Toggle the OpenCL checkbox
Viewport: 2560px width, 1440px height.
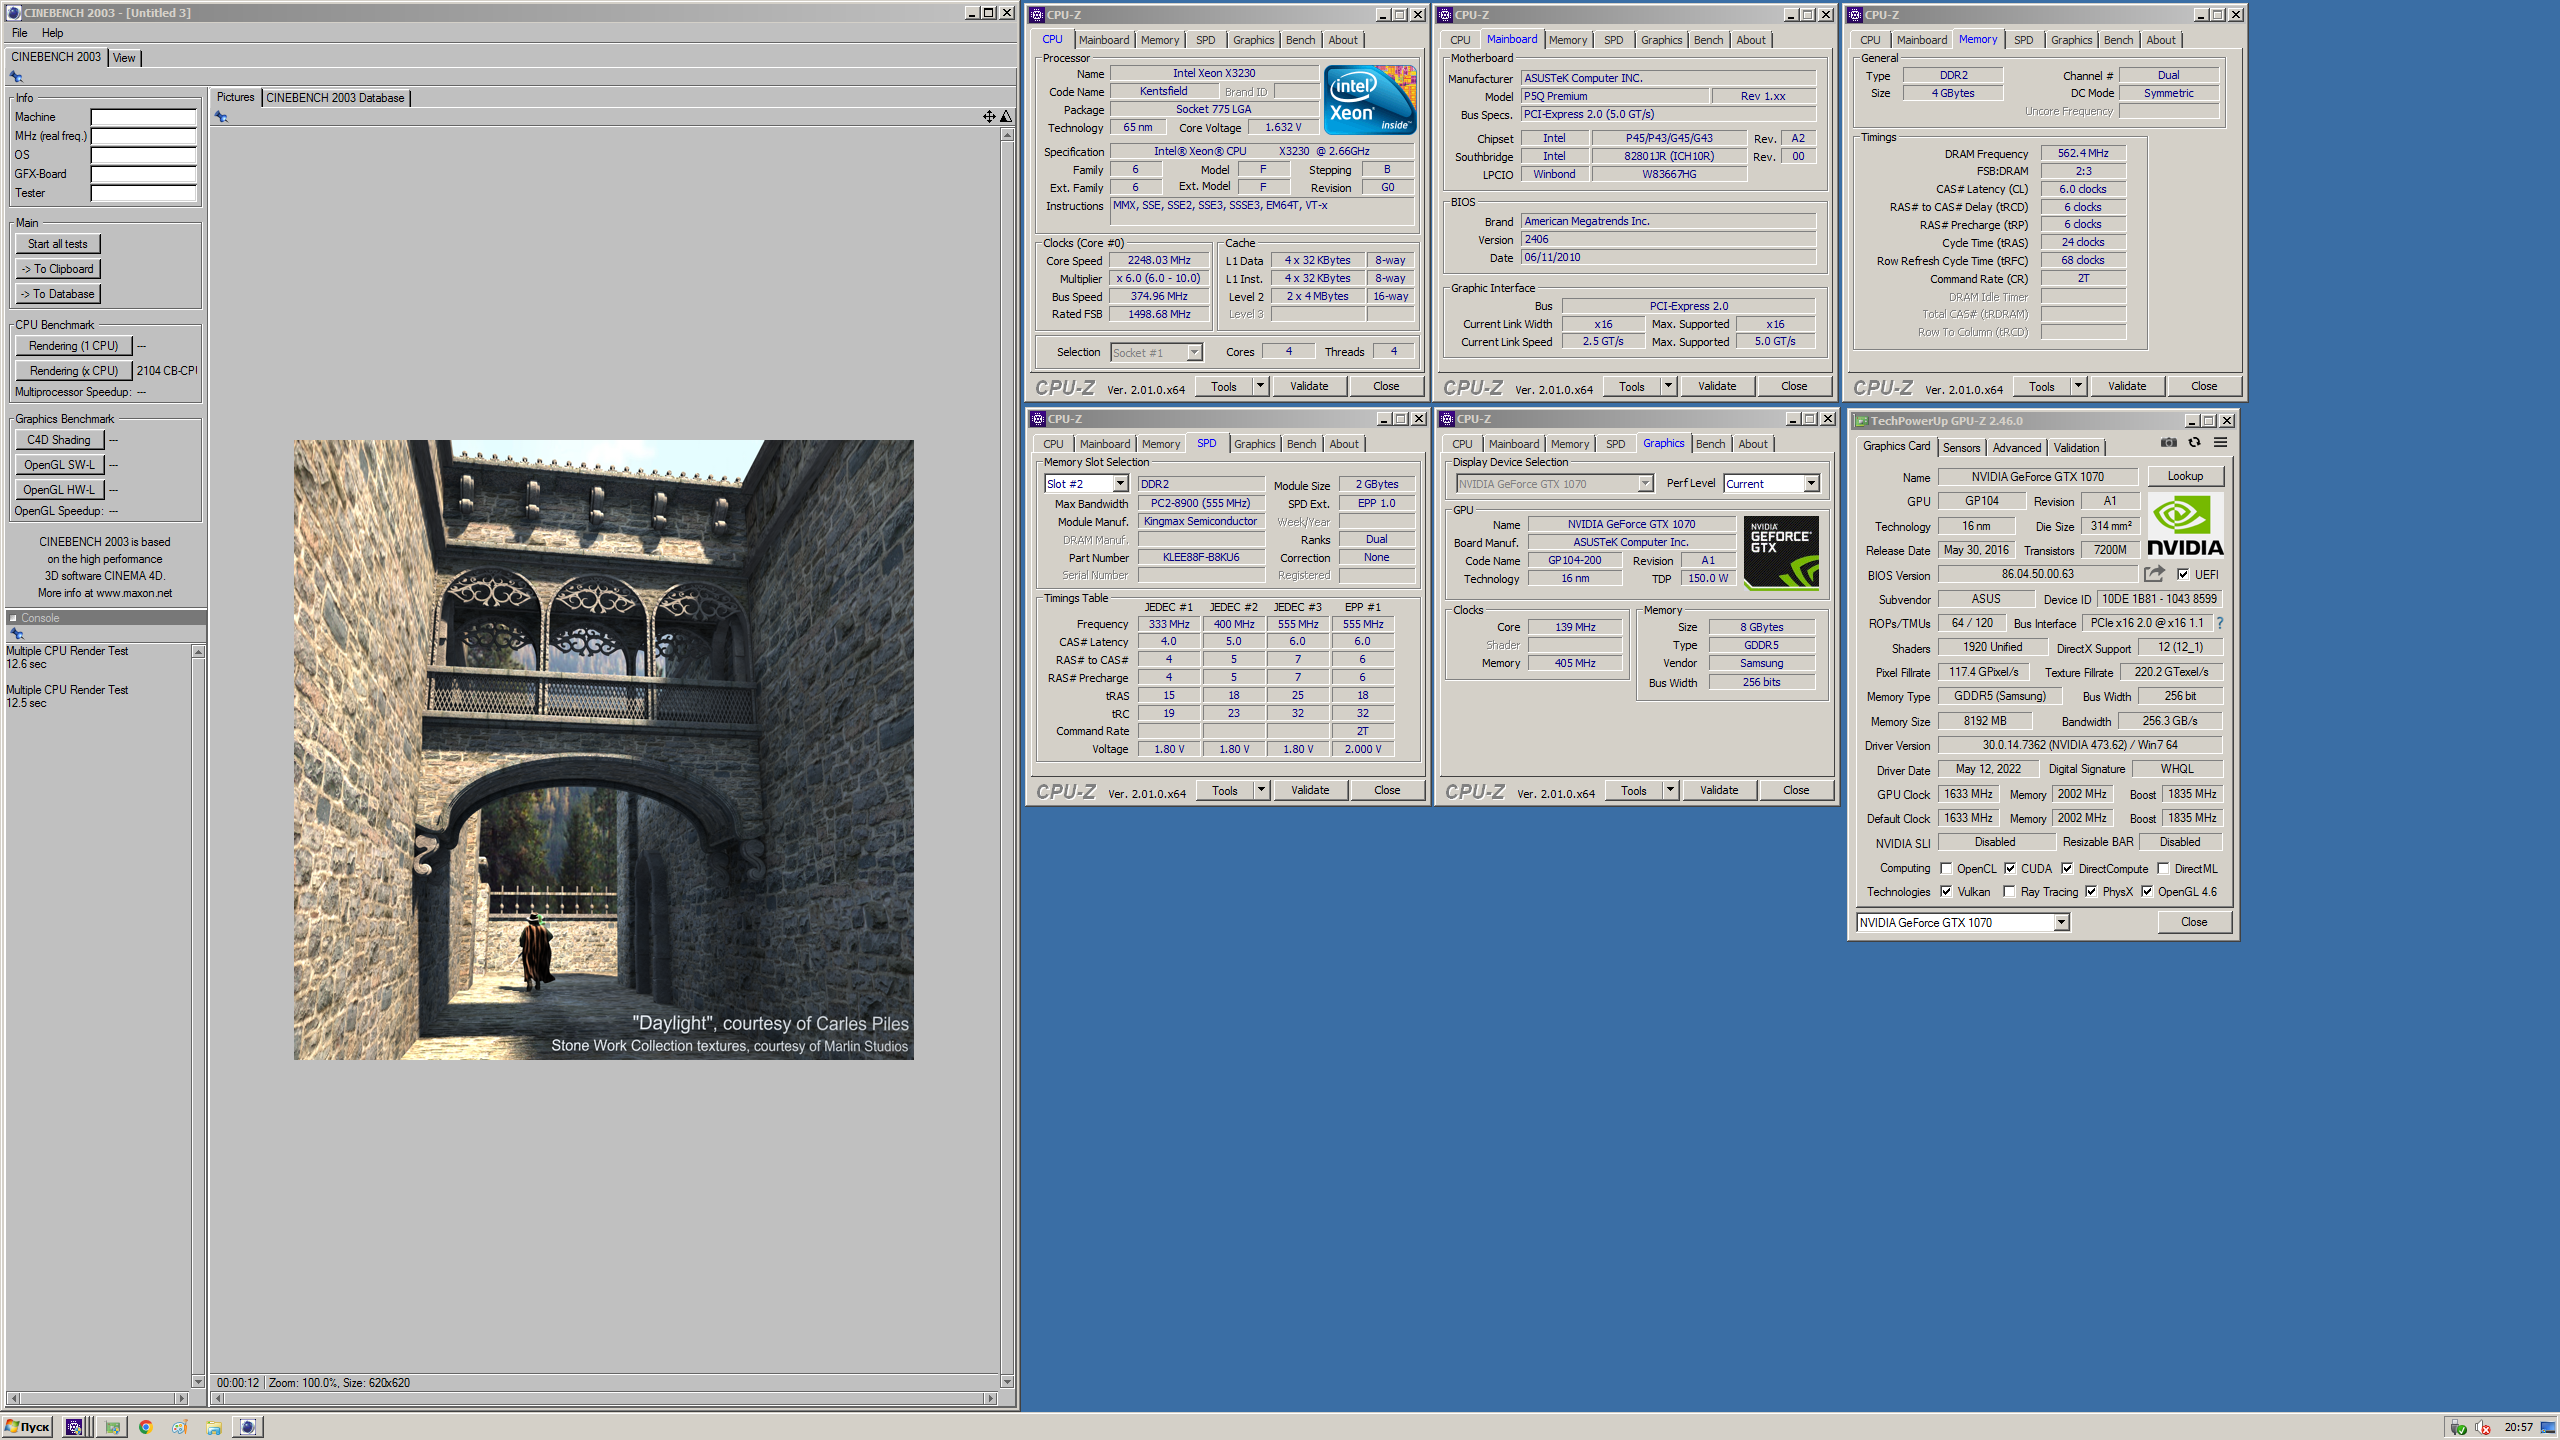click(x=1946, y=868)
